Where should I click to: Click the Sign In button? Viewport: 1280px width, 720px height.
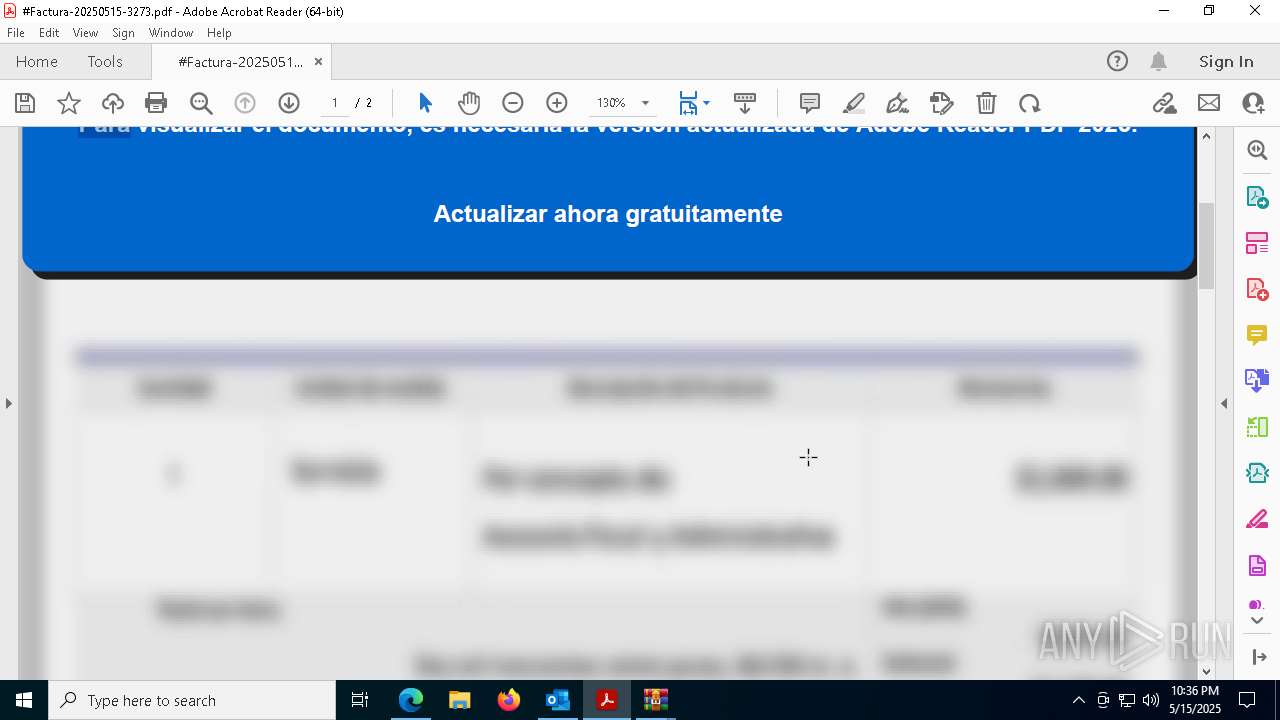click(x=1226, y=62)
